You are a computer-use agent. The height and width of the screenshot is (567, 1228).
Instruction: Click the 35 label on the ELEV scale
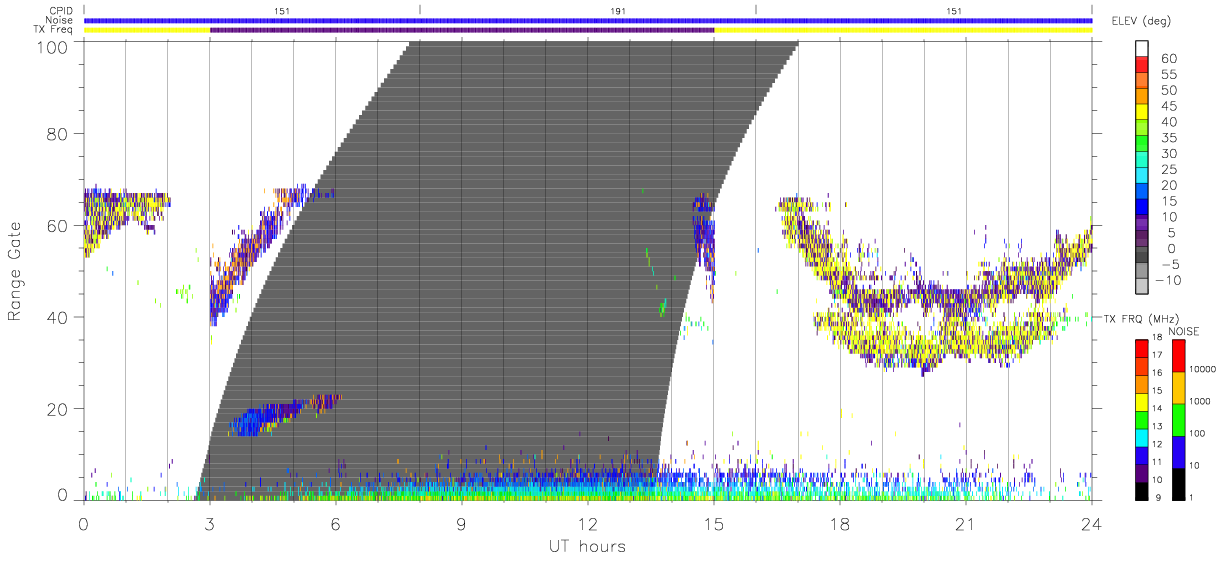pyautogui.click(x=1167, y=138)
